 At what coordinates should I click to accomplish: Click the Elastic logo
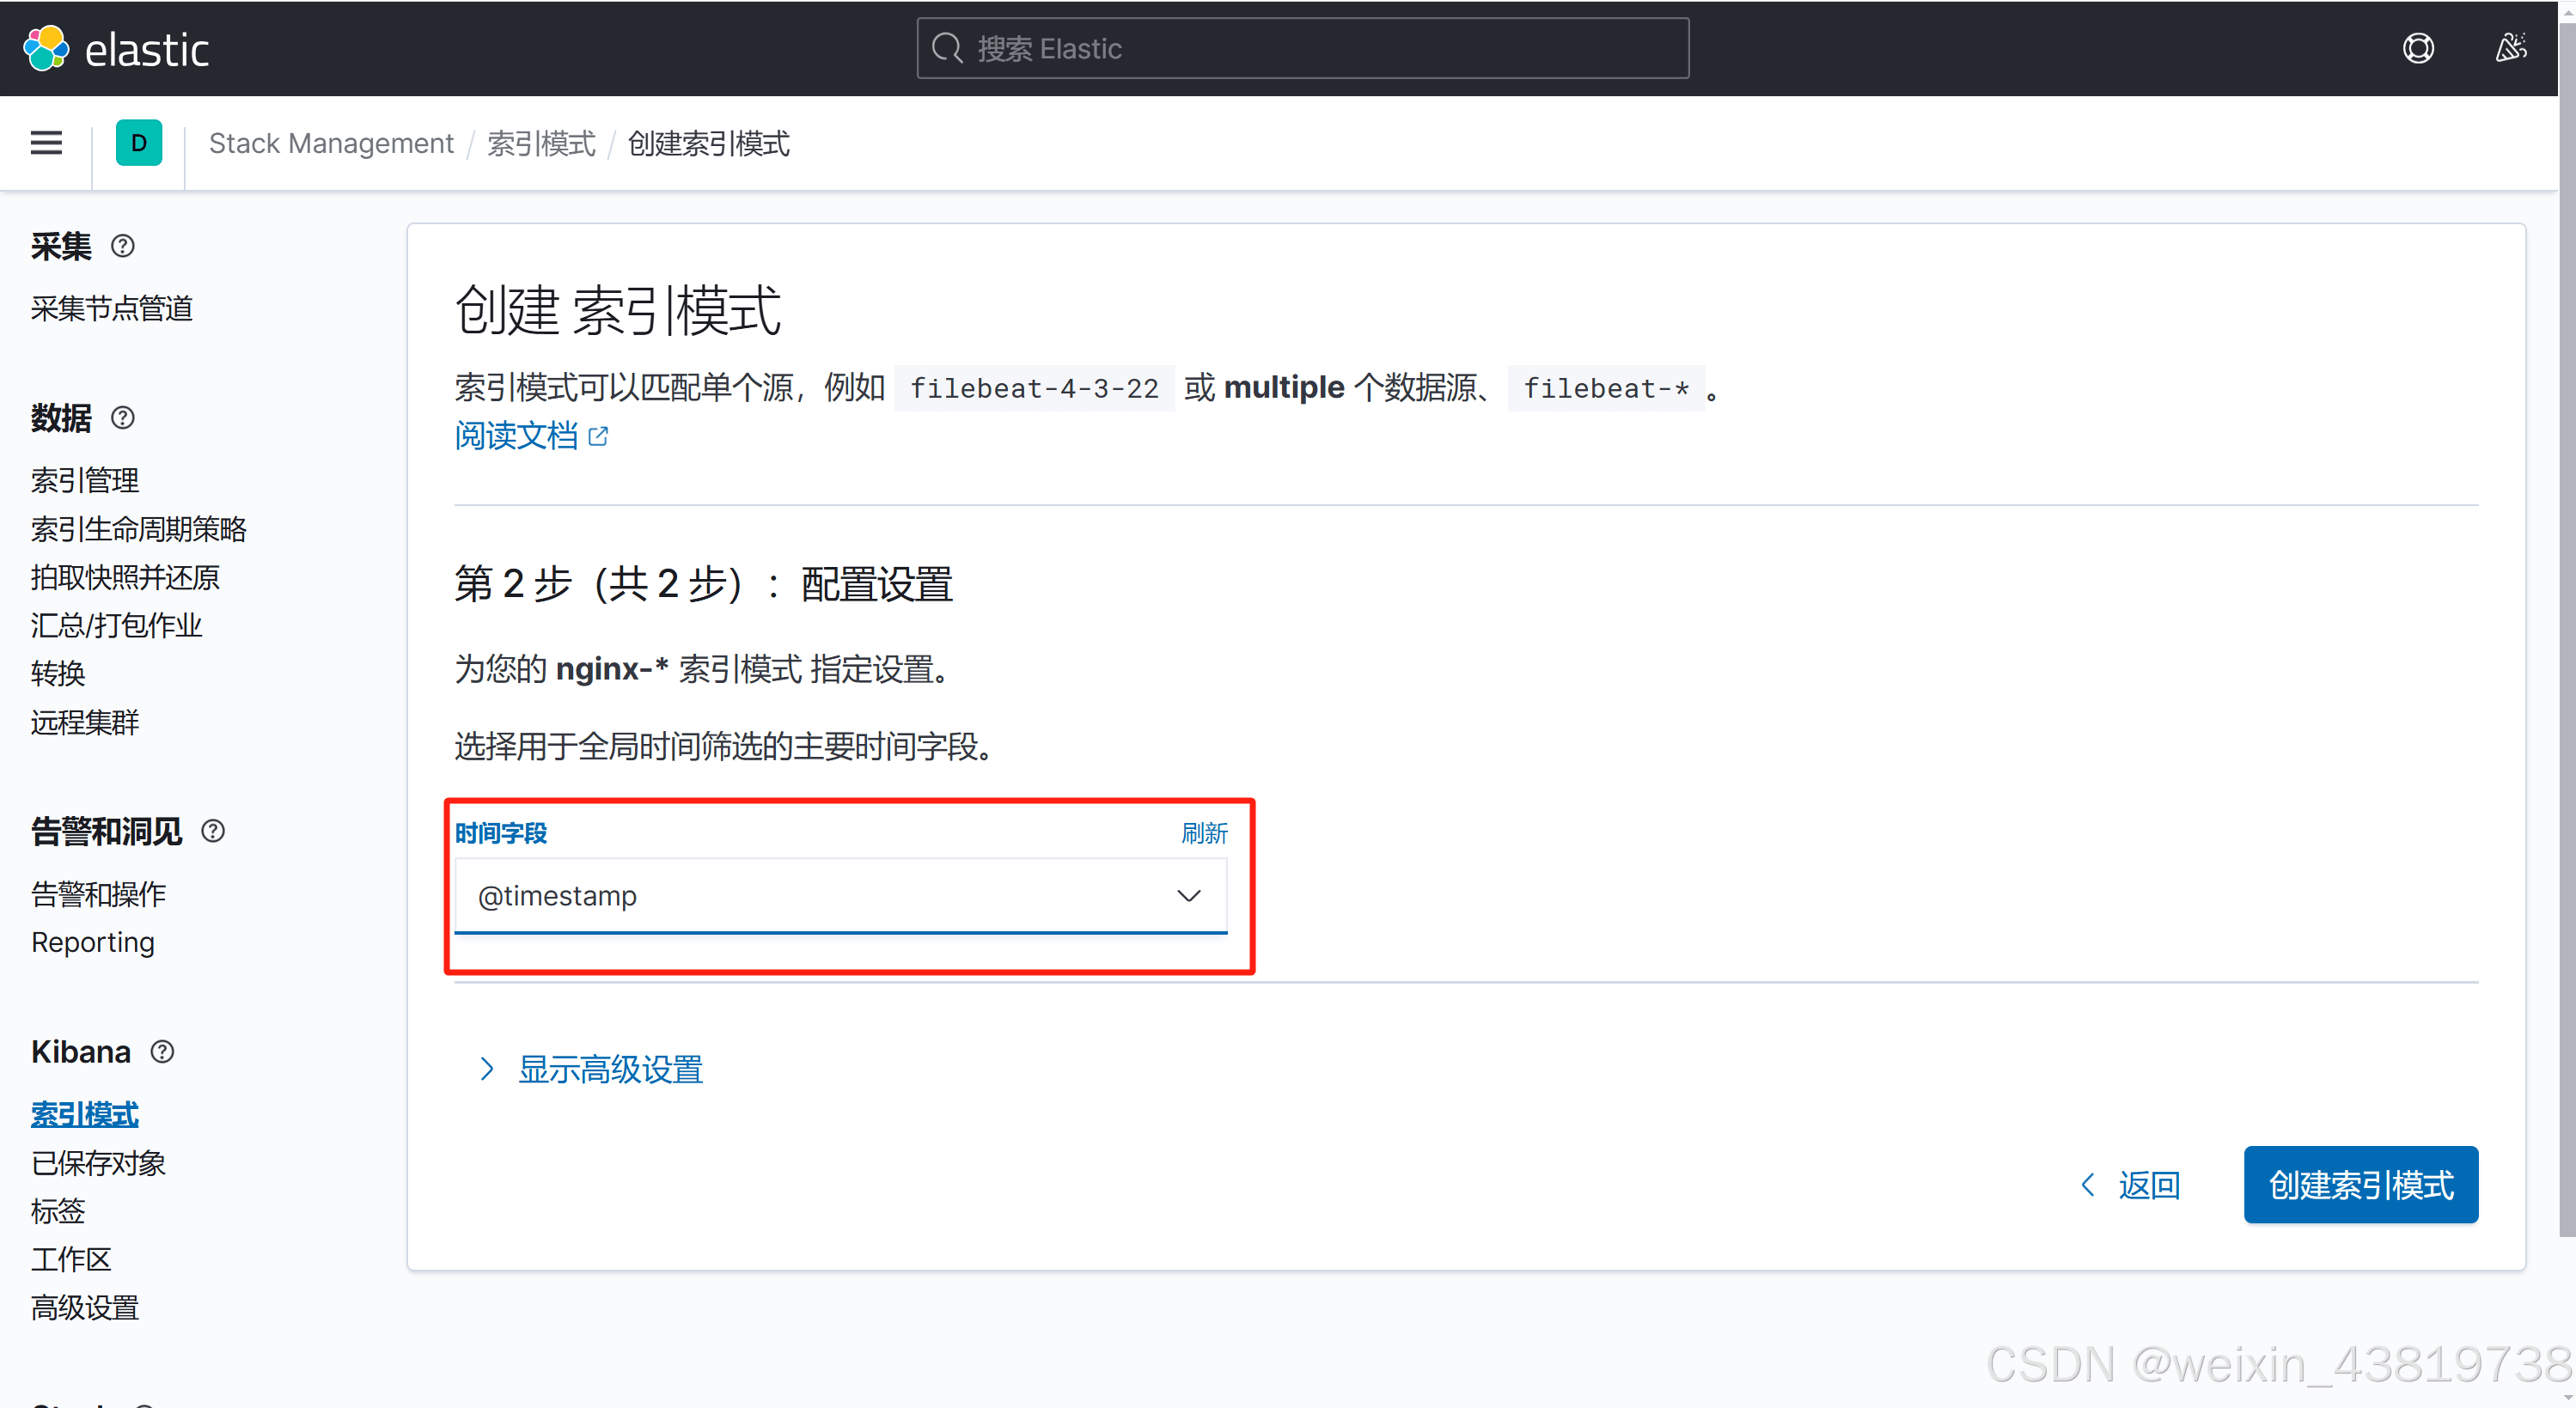(115, 49)
